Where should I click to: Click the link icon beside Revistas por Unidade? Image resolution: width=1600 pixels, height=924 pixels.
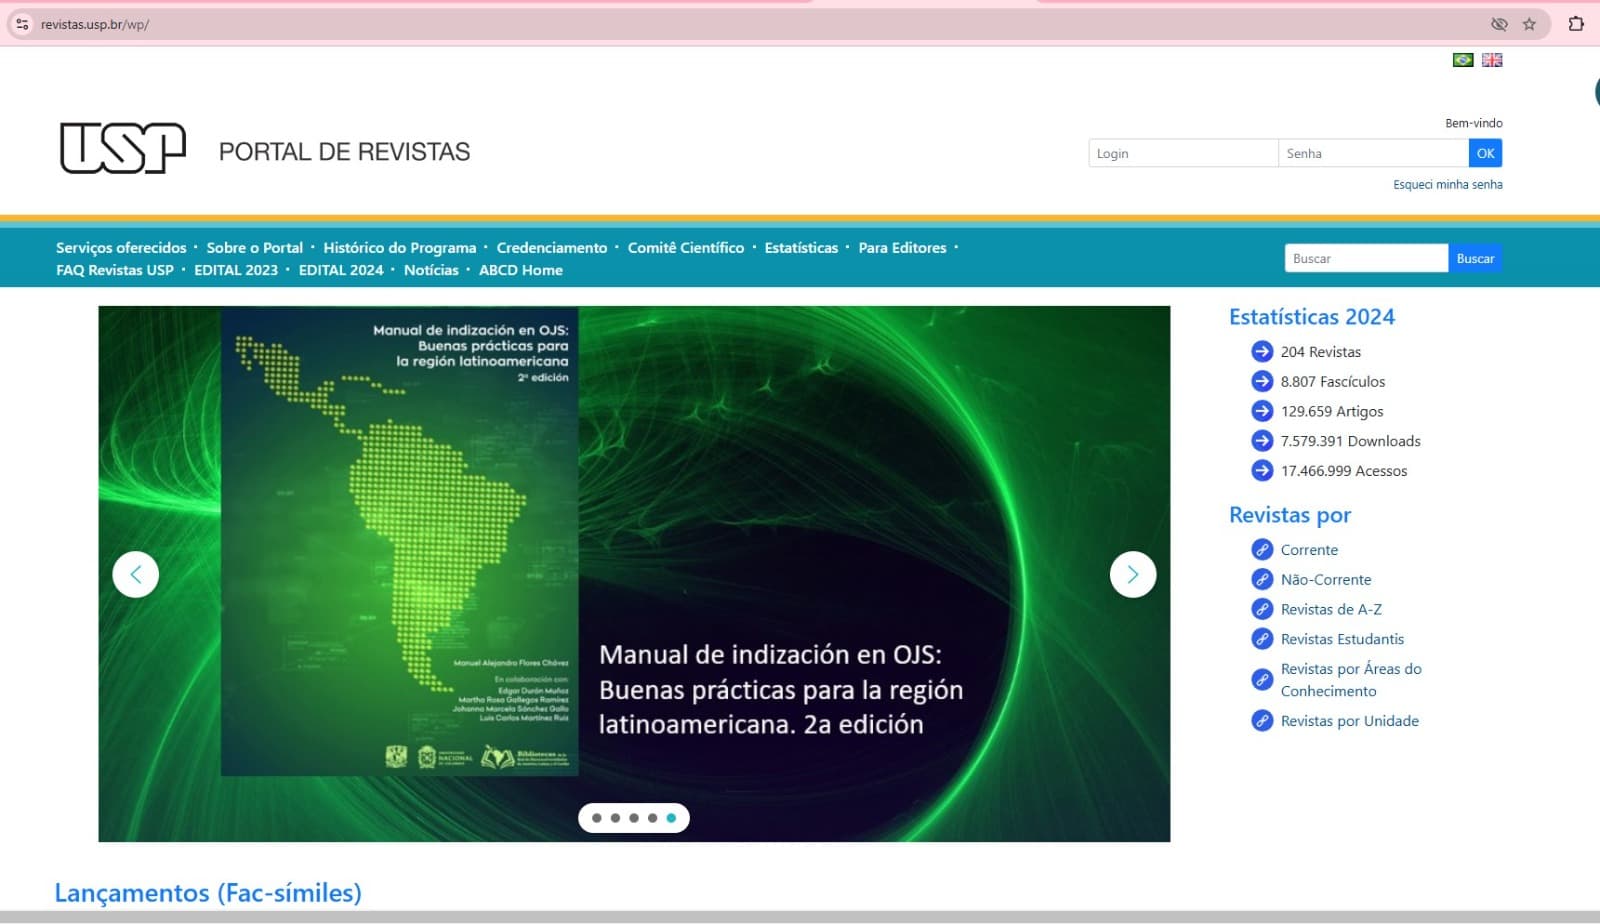(x=1262, y=721)
